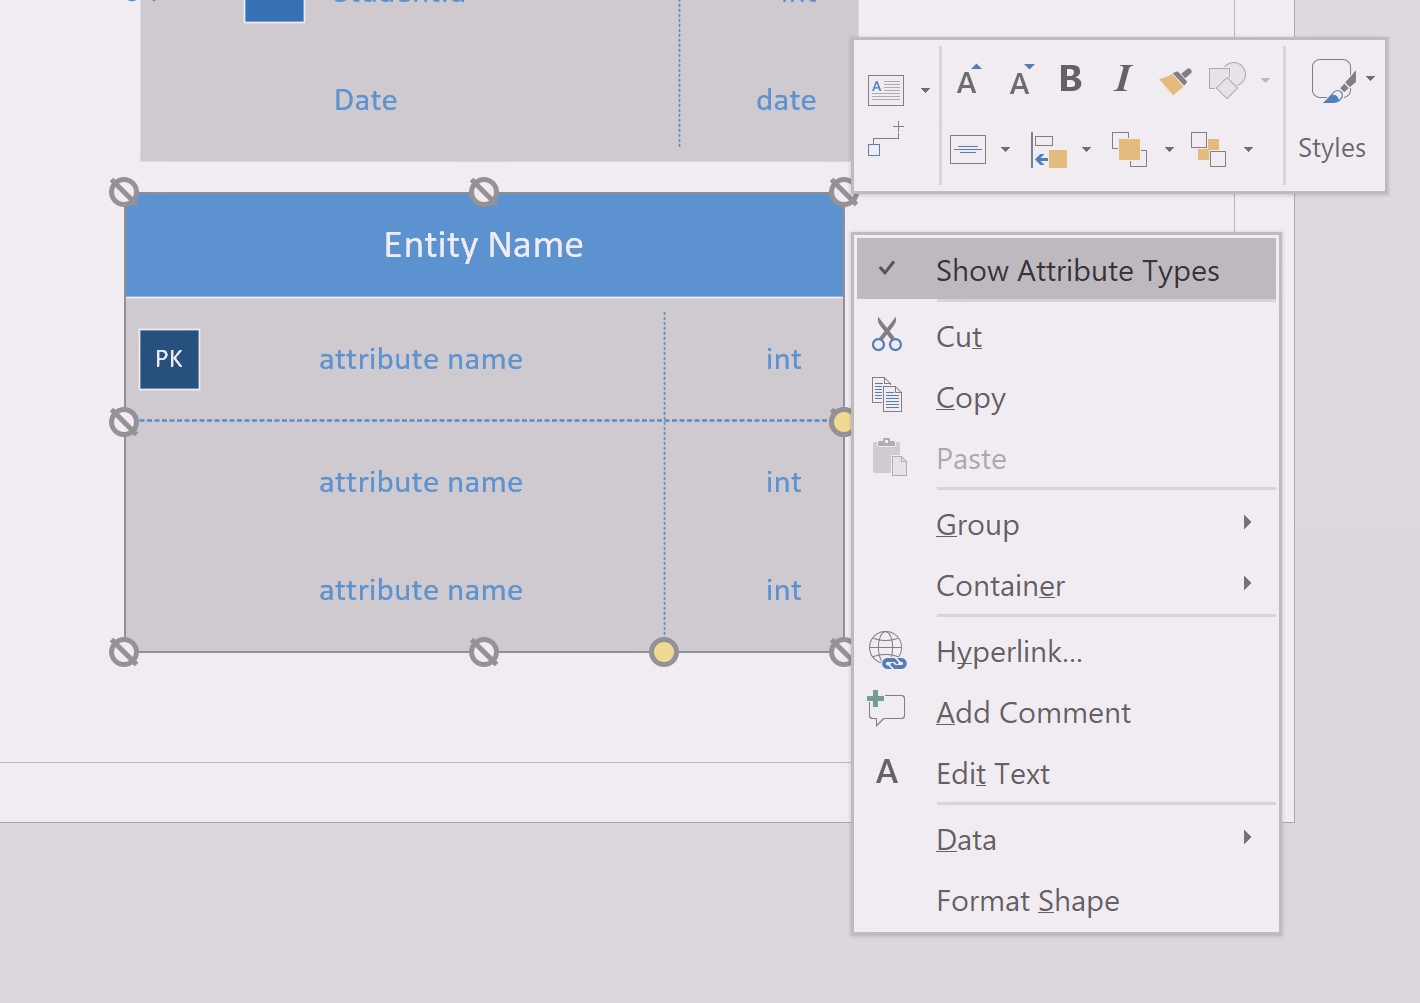The image size is (1420, 1003).
Task: Open the Styles gallery
Action: pyautogui.click(x=1334, y=110)
